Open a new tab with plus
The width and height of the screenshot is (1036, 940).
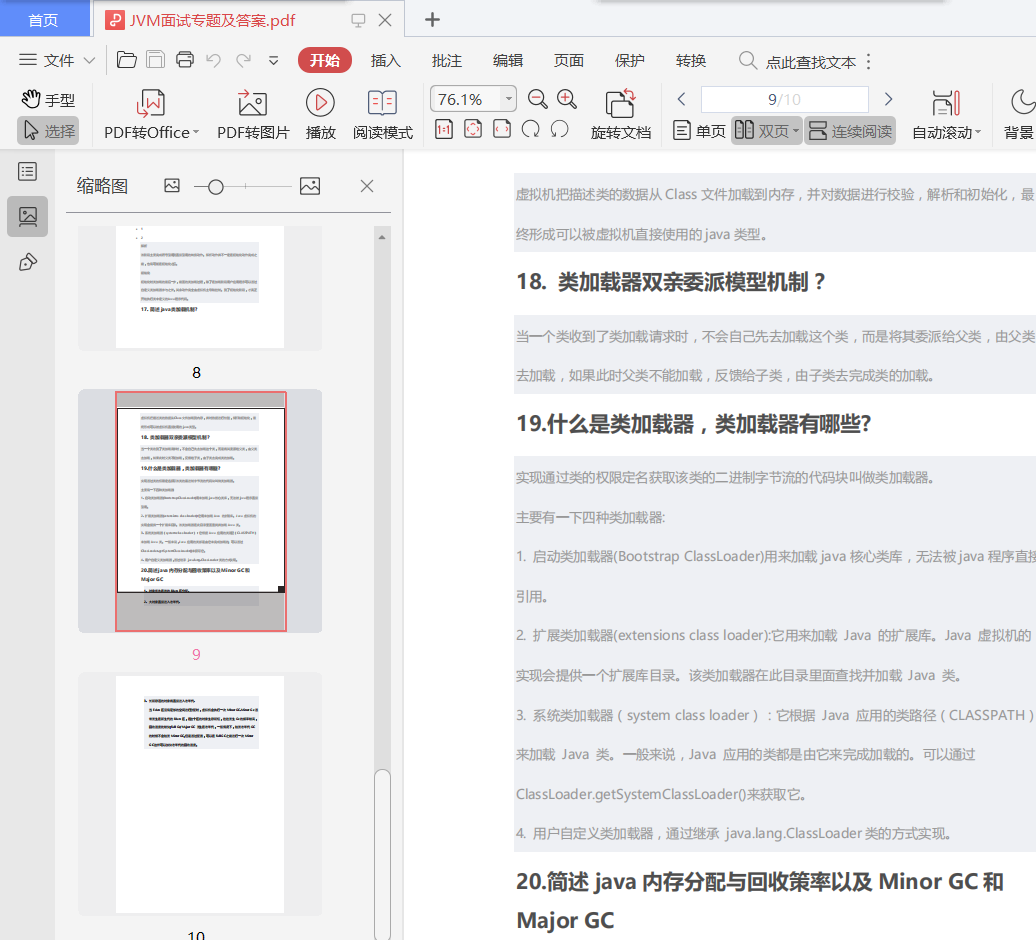(x=432, y=20)
